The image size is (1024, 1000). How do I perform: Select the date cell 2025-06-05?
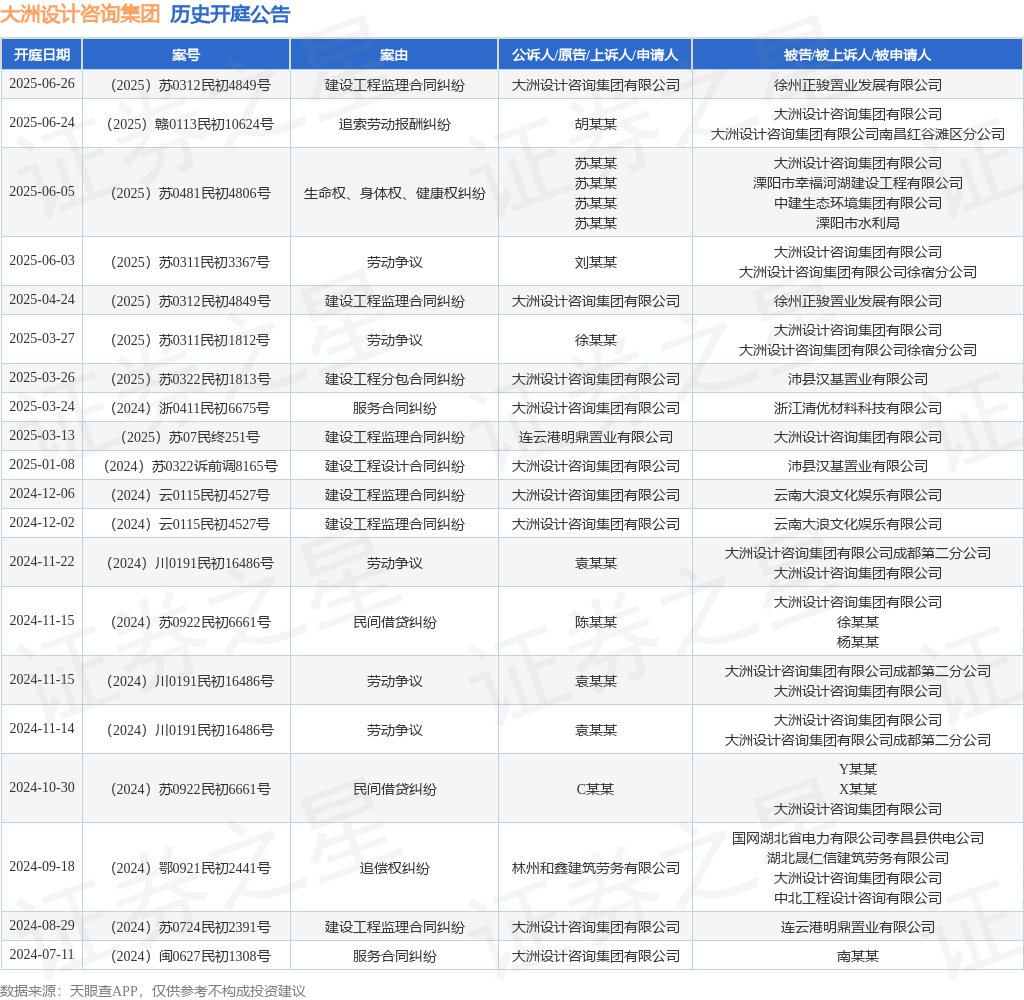[42, 191]
